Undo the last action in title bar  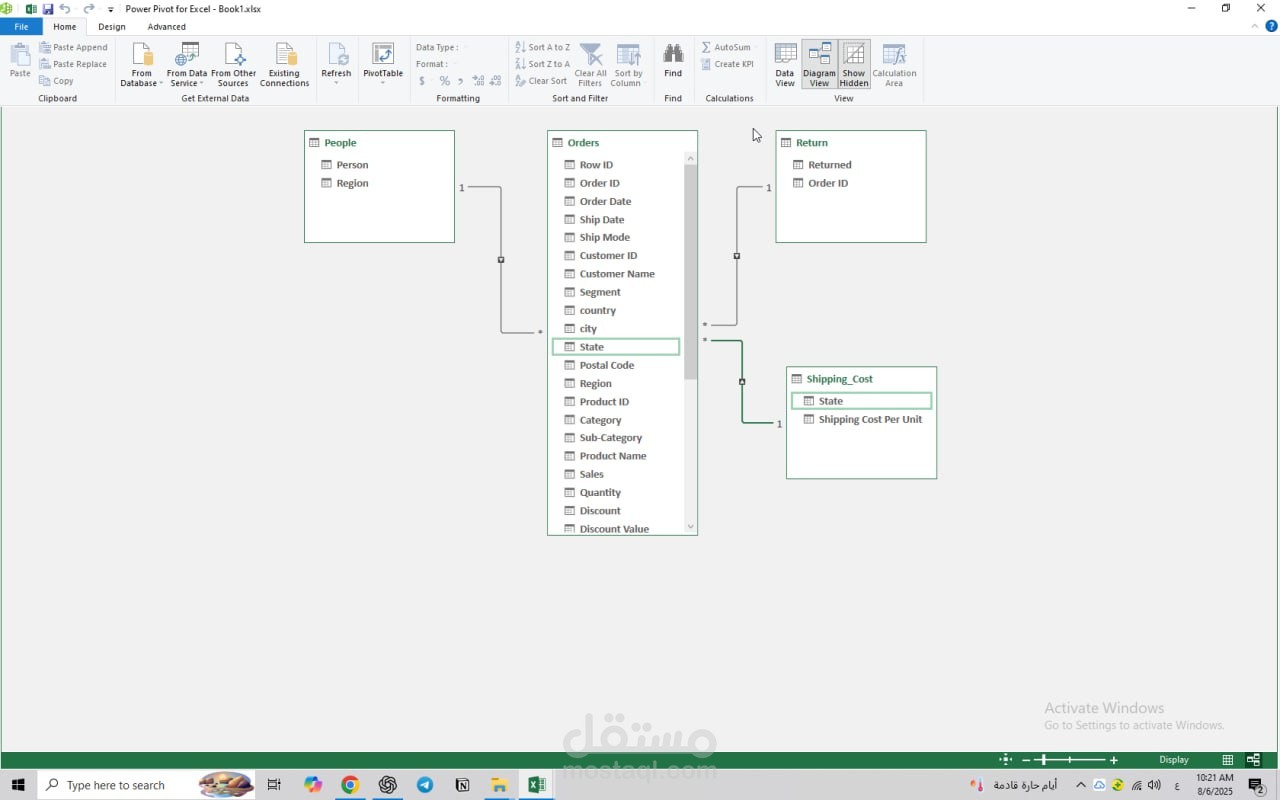coord(65,9)
